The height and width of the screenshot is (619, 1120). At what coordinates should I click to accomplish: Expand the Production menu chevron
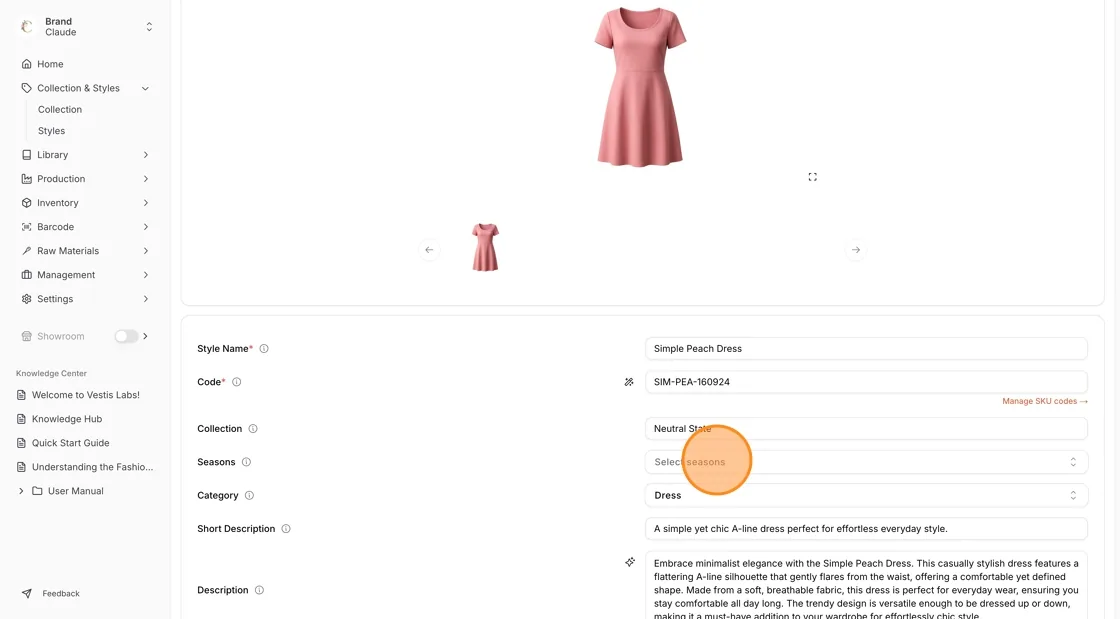[145, 179]
